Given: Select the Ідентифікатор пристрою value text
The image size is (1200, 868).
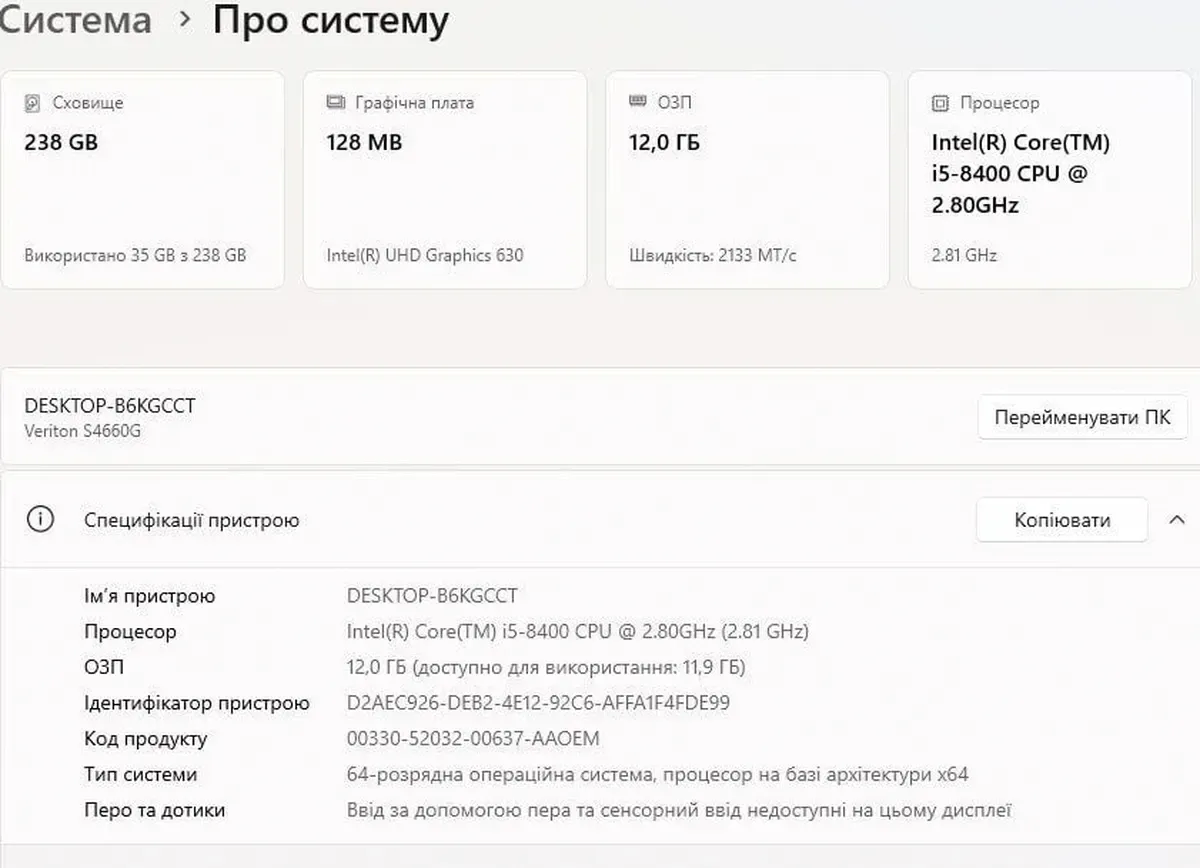Looking at the screenshot, I should [x=538, y=703].
